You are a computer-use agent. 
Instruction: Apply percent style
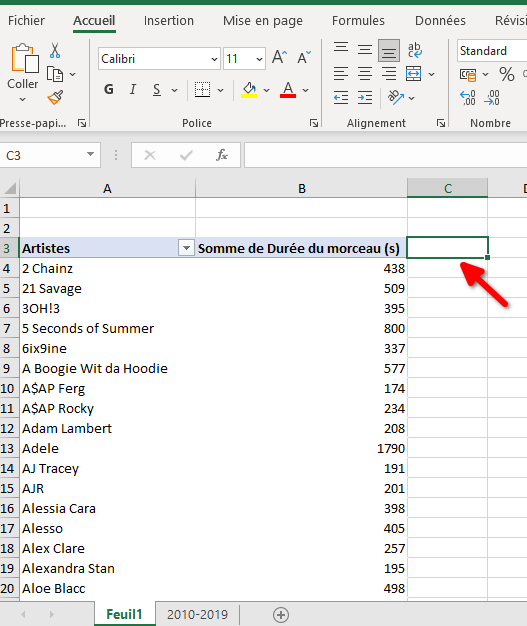coord(507,74)
